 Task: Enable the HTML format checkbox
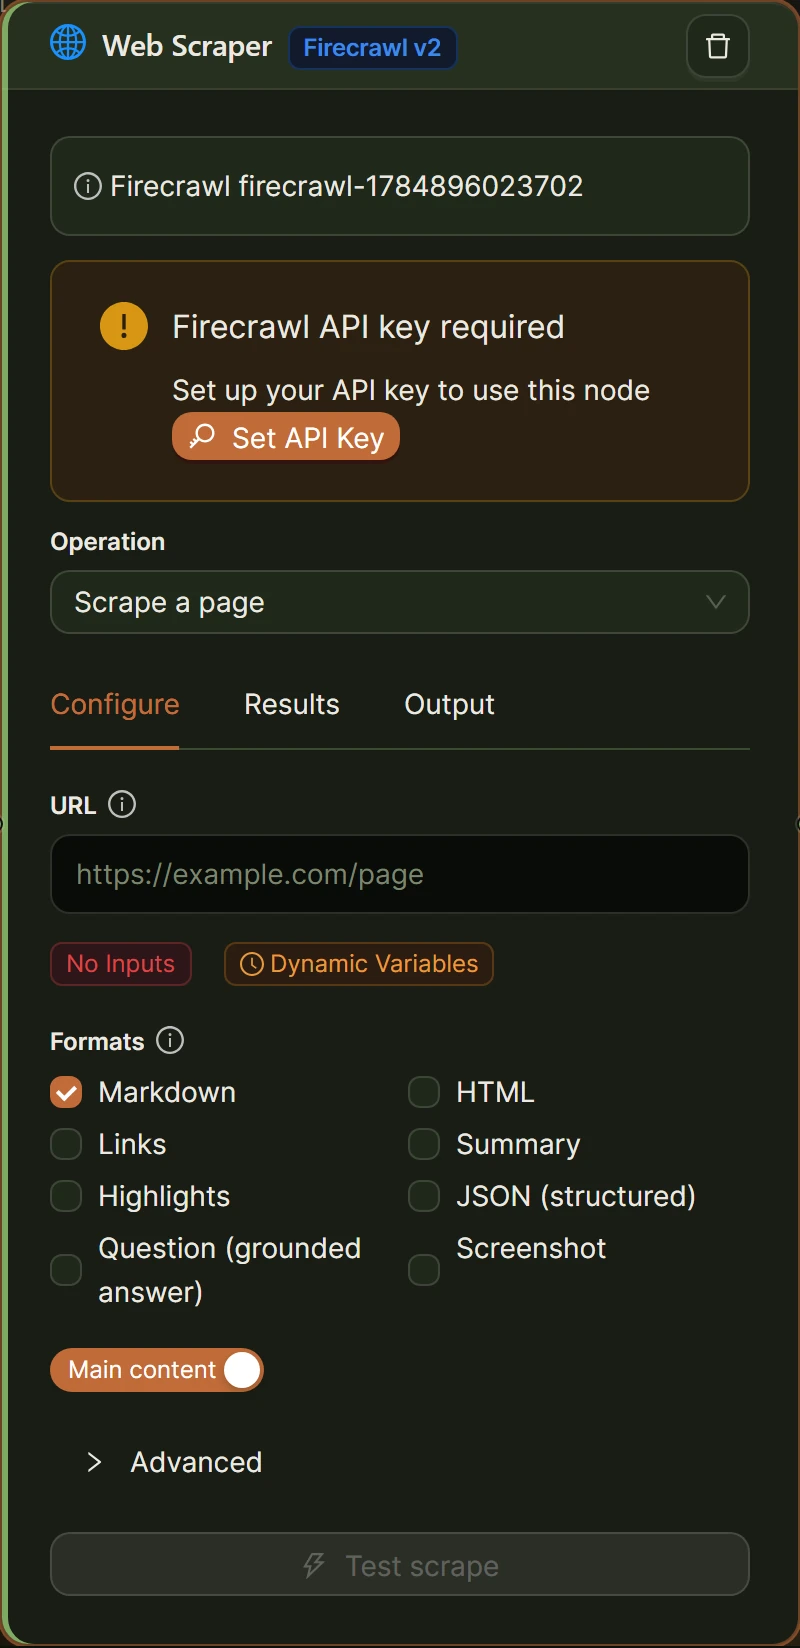click(x=424, y=1092)
